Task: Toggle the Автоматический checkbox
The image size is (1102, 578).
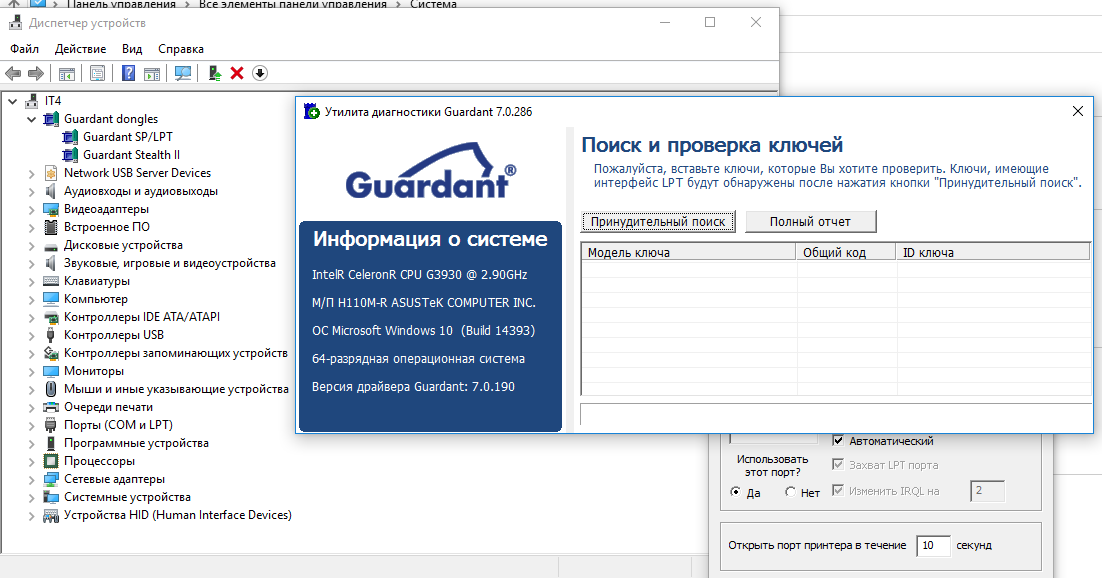Action: [838, 441]
